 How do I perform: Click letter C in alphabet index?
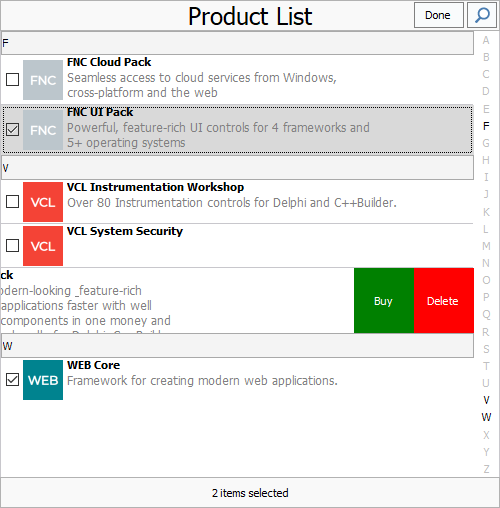pyautogui.click(x=486, y=74)
